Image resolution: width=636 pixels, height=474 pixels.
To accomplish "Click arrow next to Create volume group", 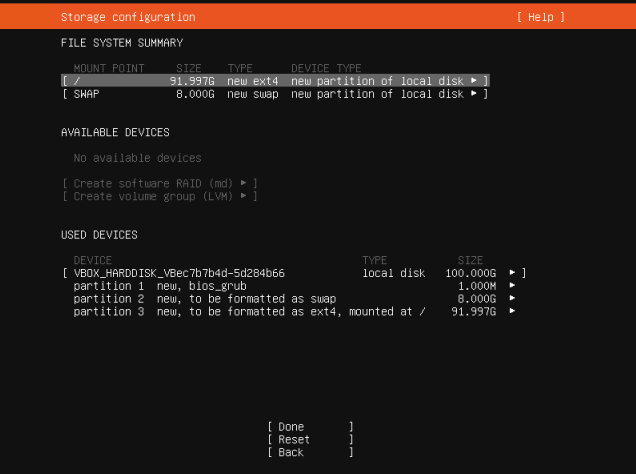I will click(x=243, y=196).
